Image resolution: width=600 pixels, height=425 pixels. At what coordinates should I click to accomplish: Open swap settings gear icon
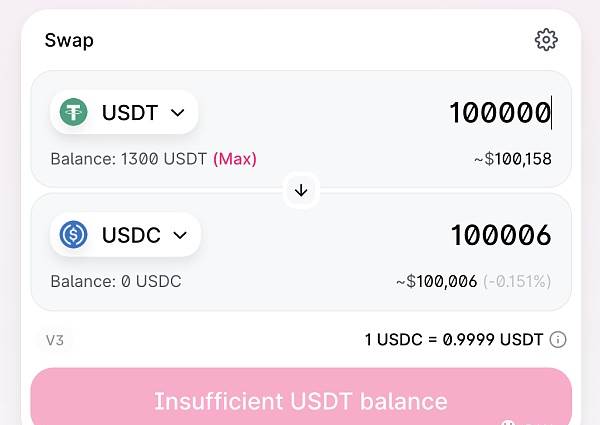[546, 39]
